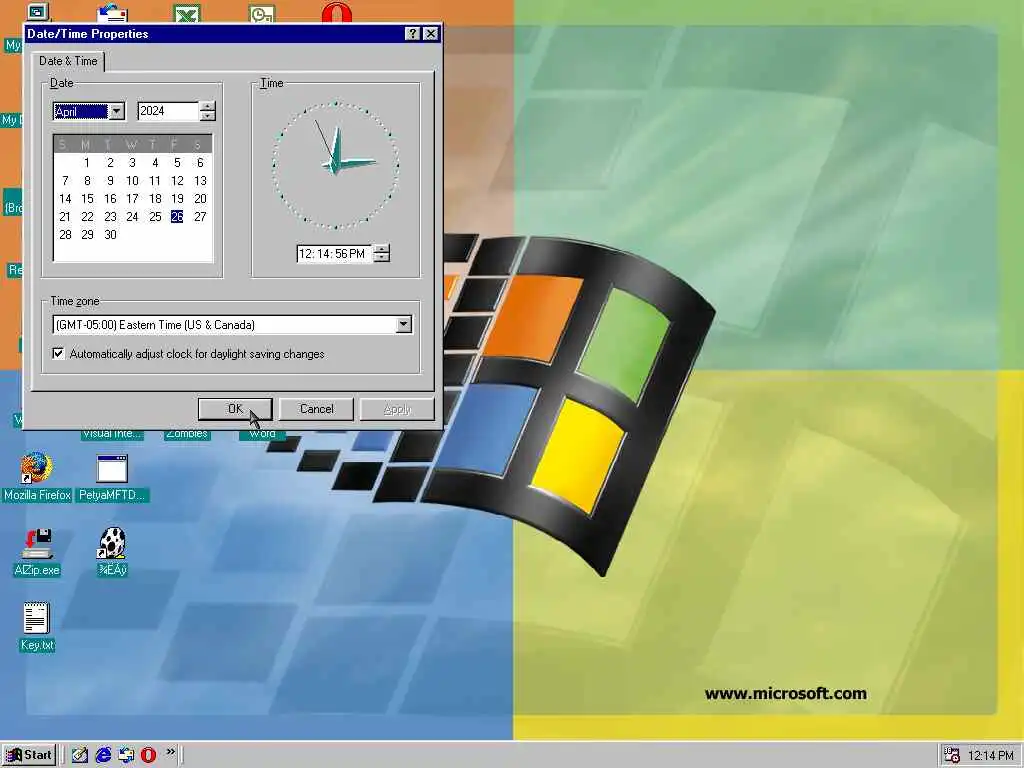Viewport: 1024px width, 768px height.
Task: Click the task scheduler tray icon
Action: 952,755
